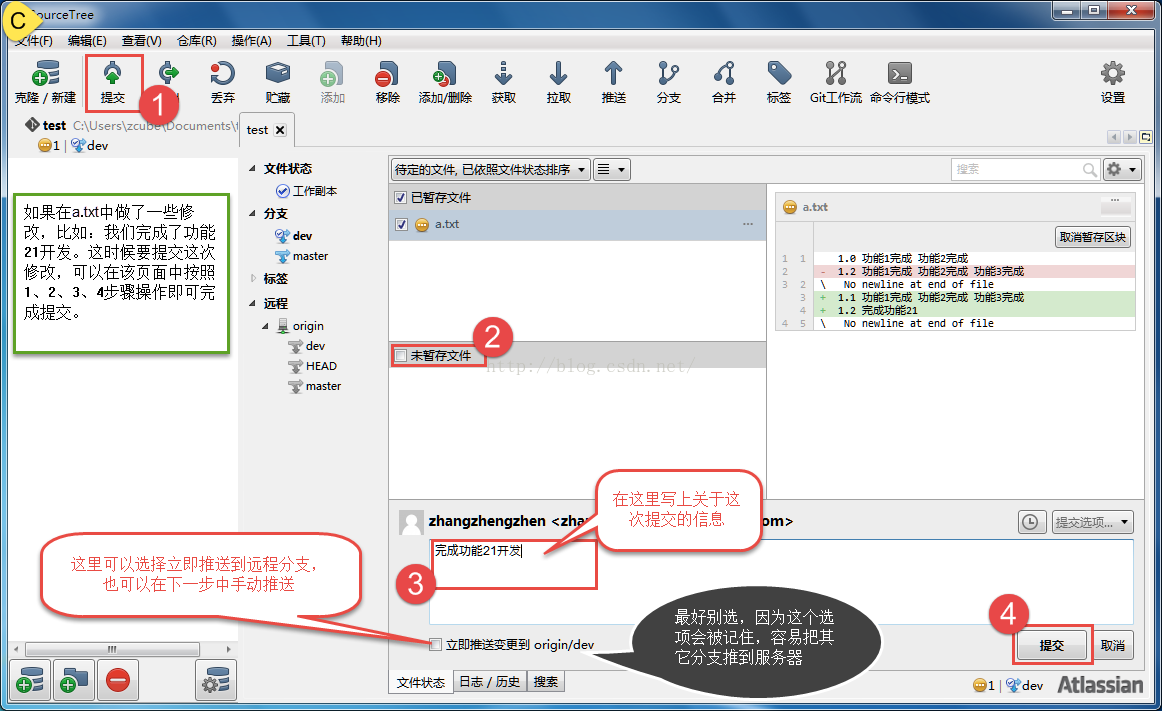Switch to Log / History (日志/历史) tab
1162x711 pixels.
[x=489, y=682]
